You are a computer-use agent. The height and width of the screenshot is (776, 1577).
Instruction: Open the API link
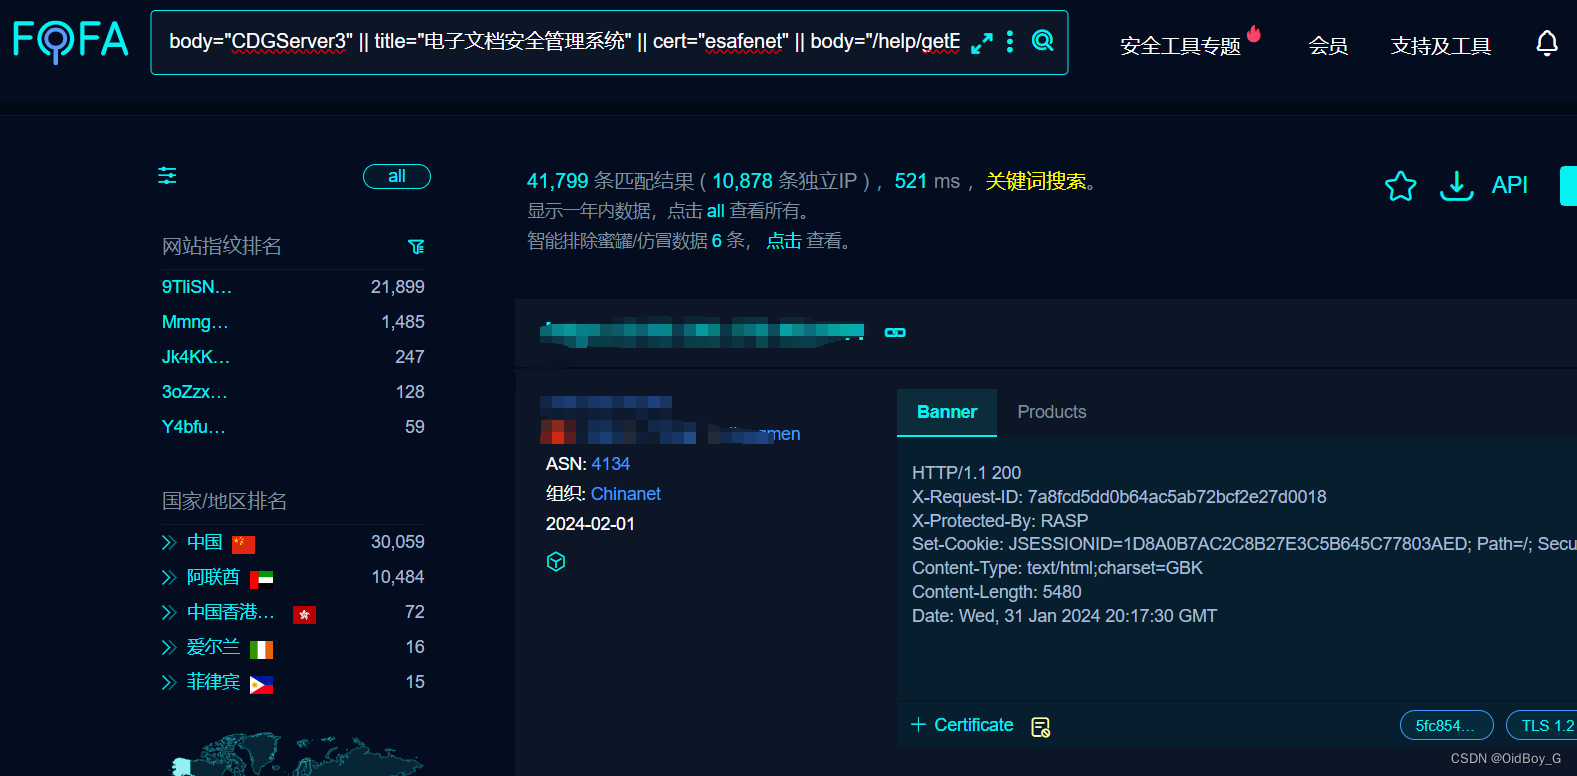(x=1509, y=185)
